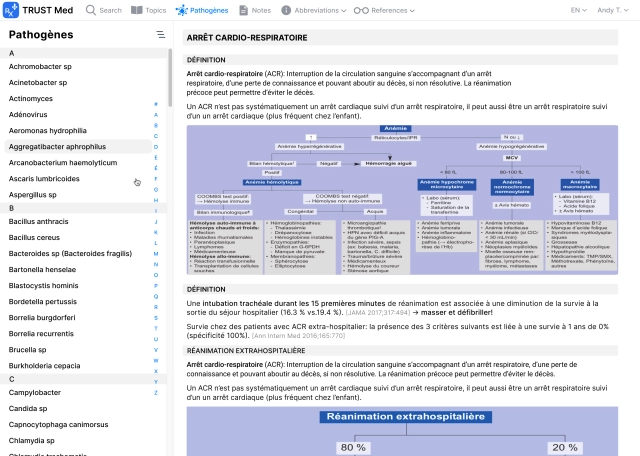Viewport: 640px width, 456px height.
Task: Jump to letter A in alphabet index
Action: (156, 103)
